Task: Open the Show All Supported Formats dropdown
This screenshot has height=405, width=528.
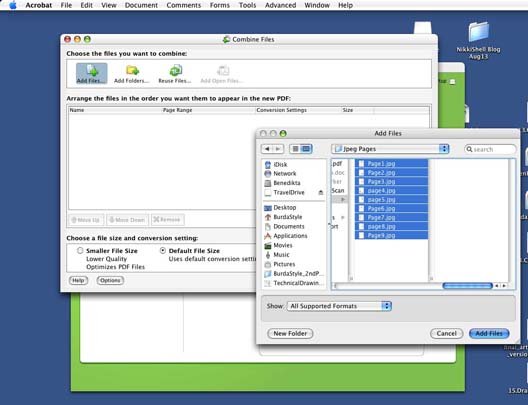Action: (x=339, y=306)
